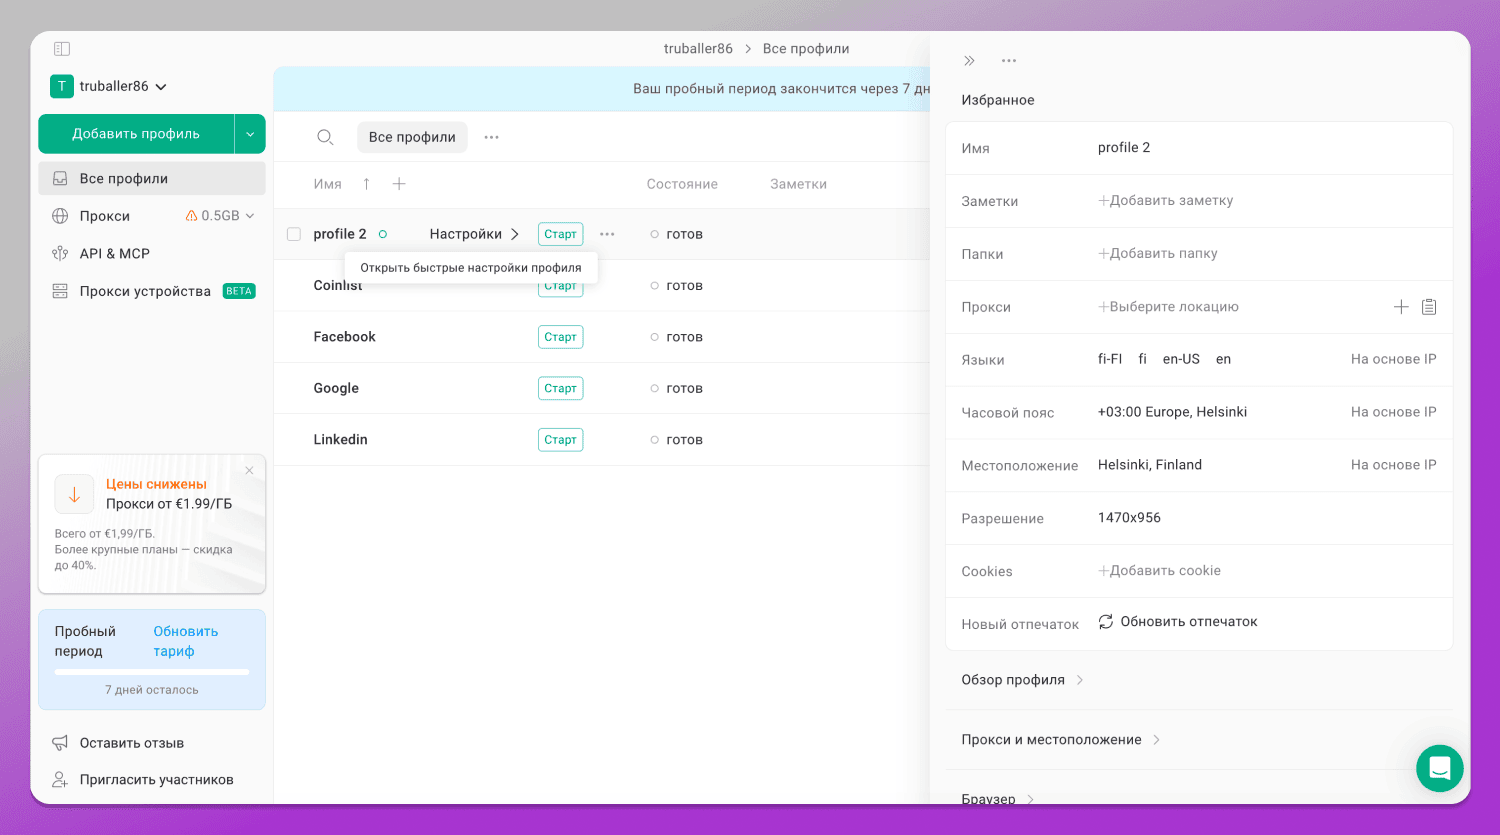Screen dimensions: 1500x835
Task: Open Прокси устройства BETA section
Action: click(x=152, y=291)
